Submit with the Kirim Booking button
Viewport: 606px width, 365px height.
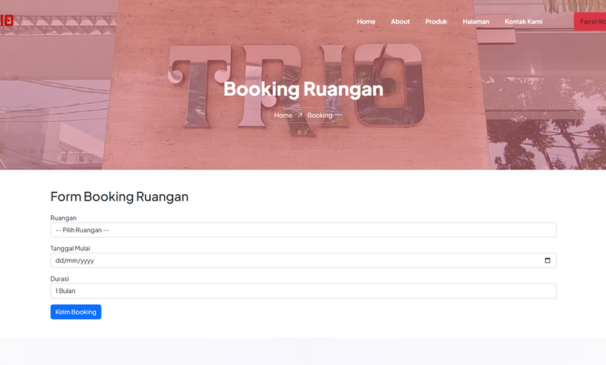click(76, 312)
